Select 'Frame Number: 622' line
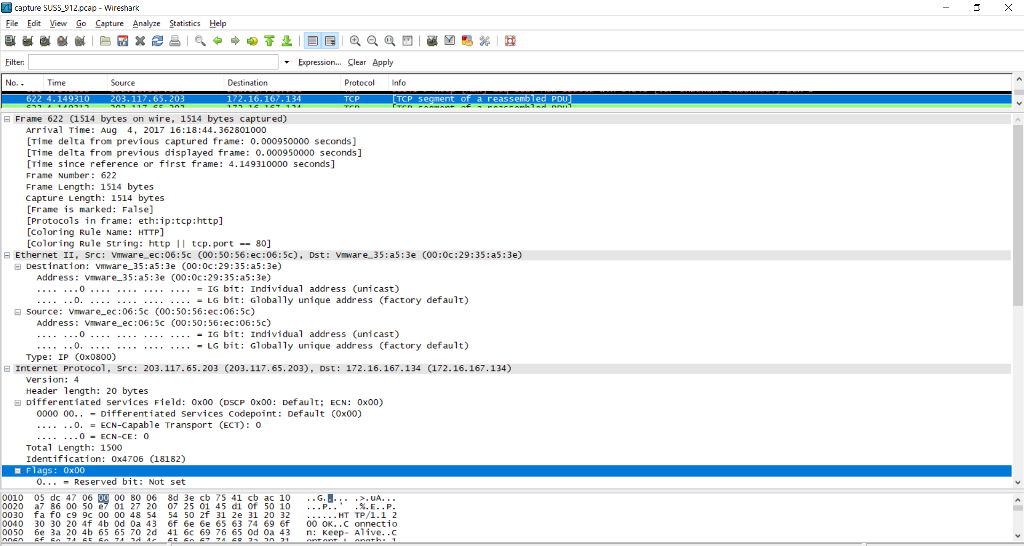The height and width of the screenshot is (546, 1024). tap(71, 176)
